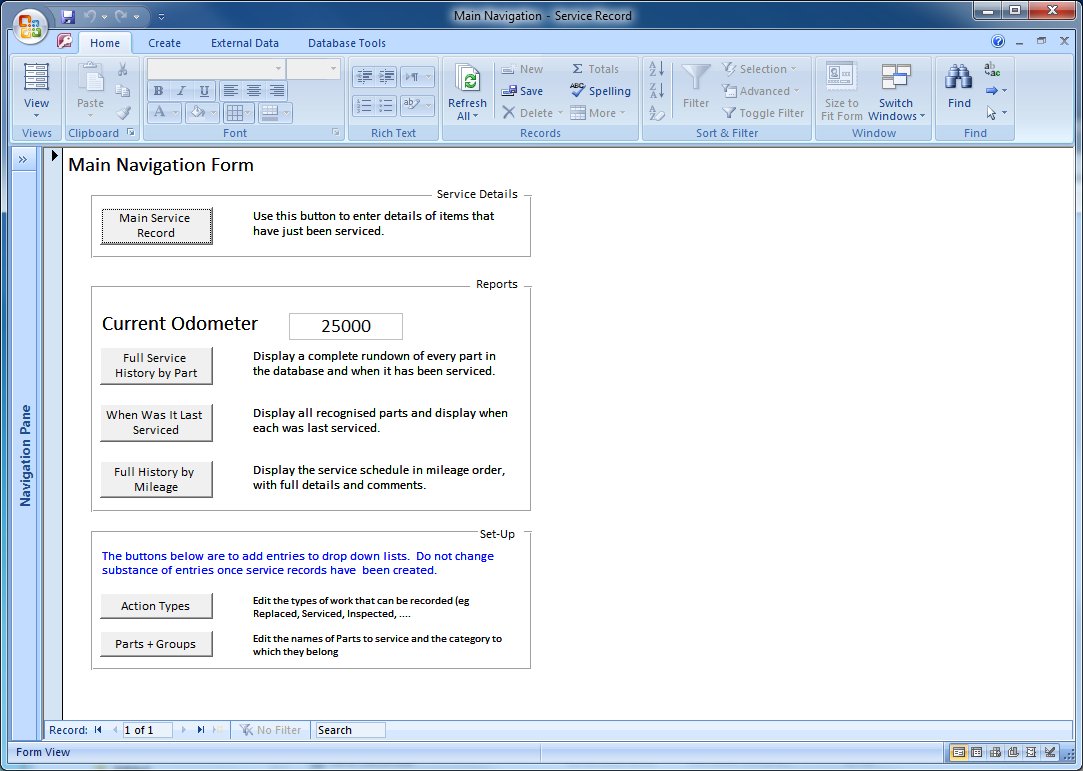1083x771 pixels.
Task: Toggle Bold formatting
Action: point(159,91)
